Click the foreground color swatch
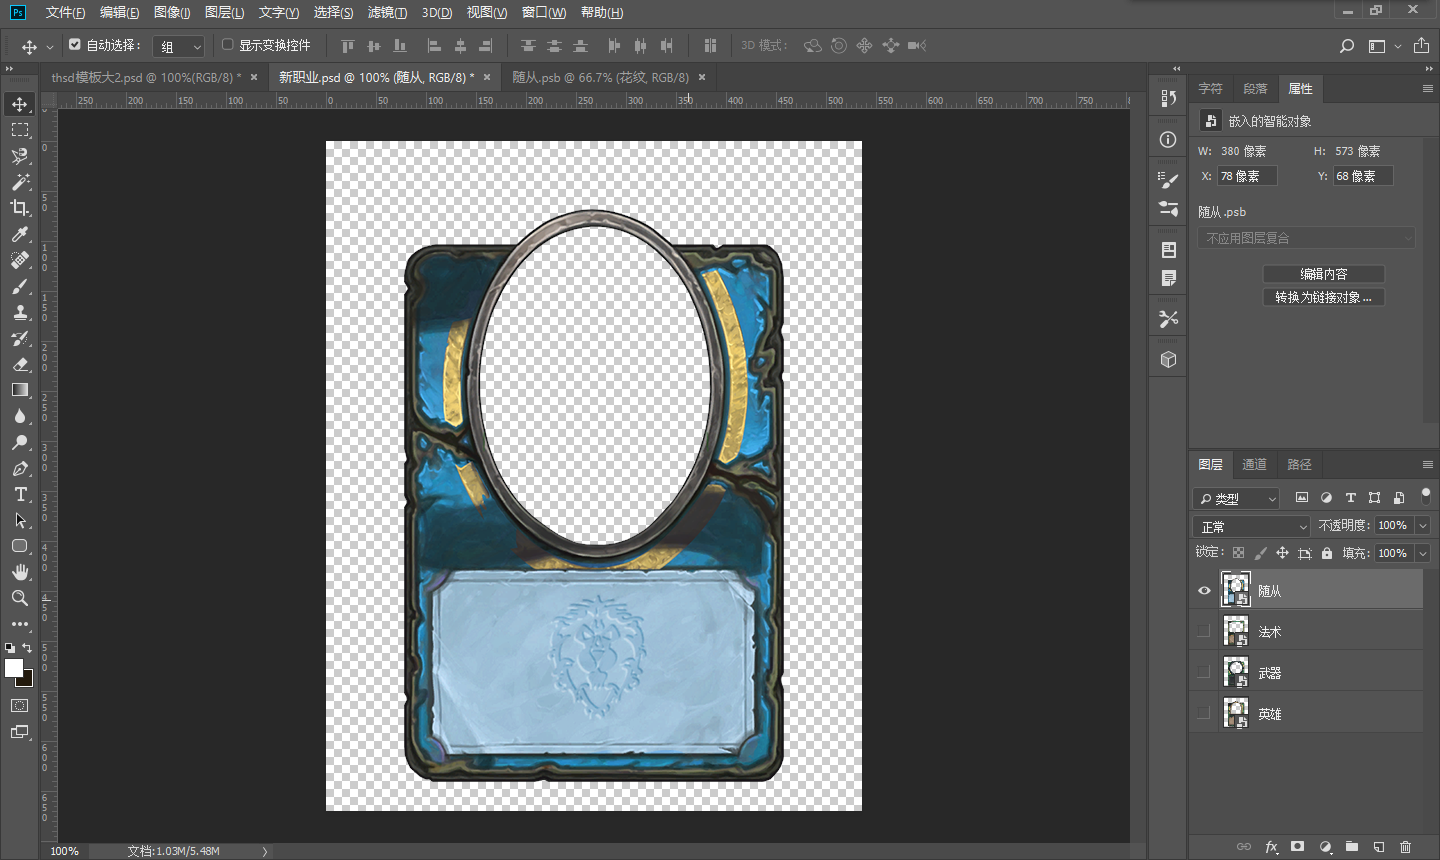Viewport: 1440px width, 860px height. pyautogui.click(x=13, y=668)
